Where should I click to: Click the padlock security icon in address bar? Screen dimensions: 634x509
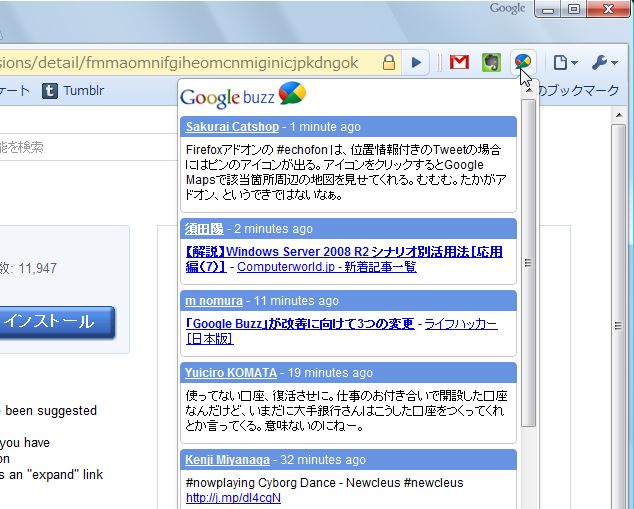tap(389, 62)
